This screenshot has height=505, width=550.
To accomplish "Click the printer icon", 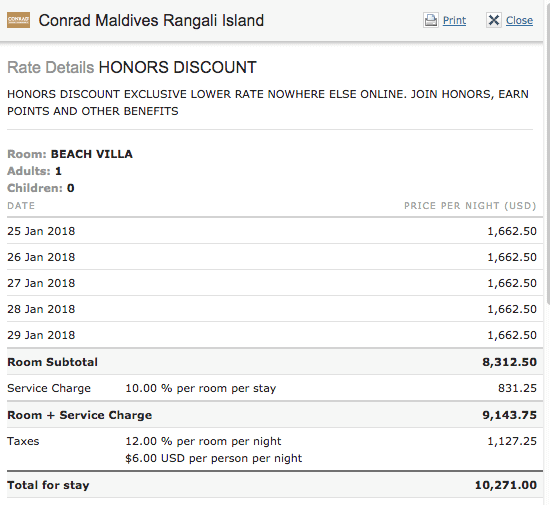I will 431,20.
